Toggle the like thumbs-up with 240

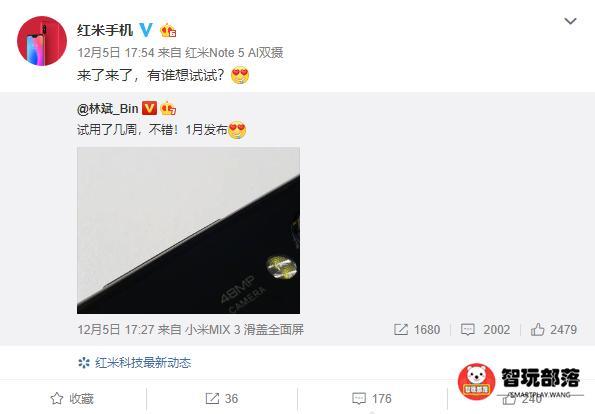point(522,398)
